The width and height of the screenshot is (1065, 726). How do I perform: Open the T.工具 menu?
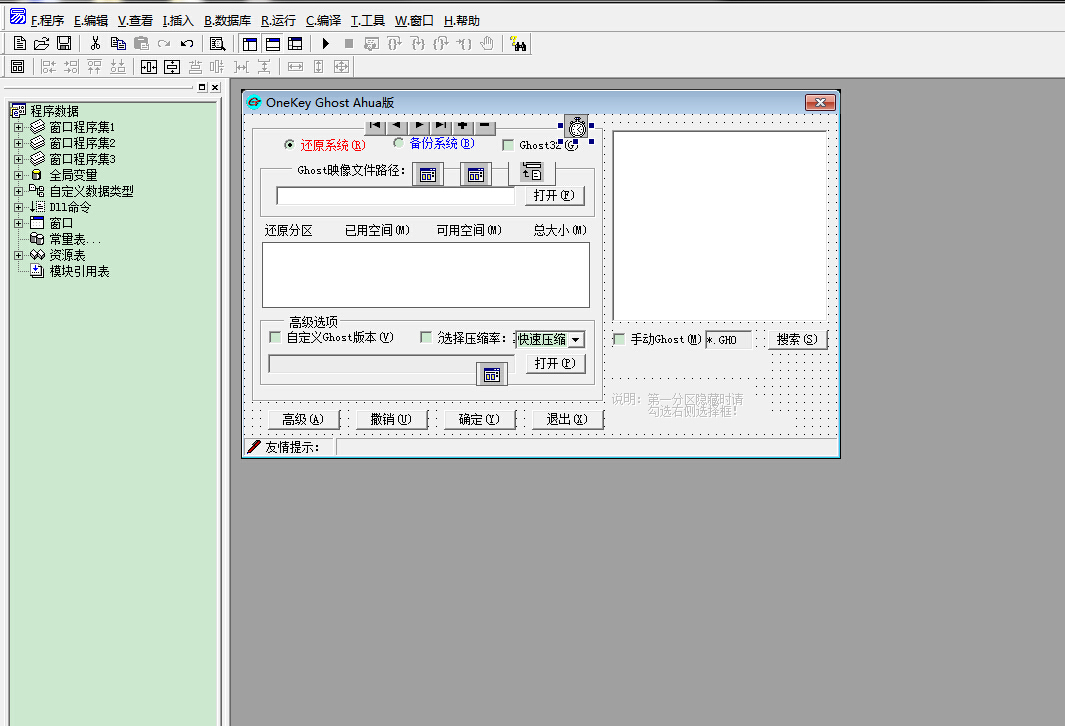pos(367,21)
